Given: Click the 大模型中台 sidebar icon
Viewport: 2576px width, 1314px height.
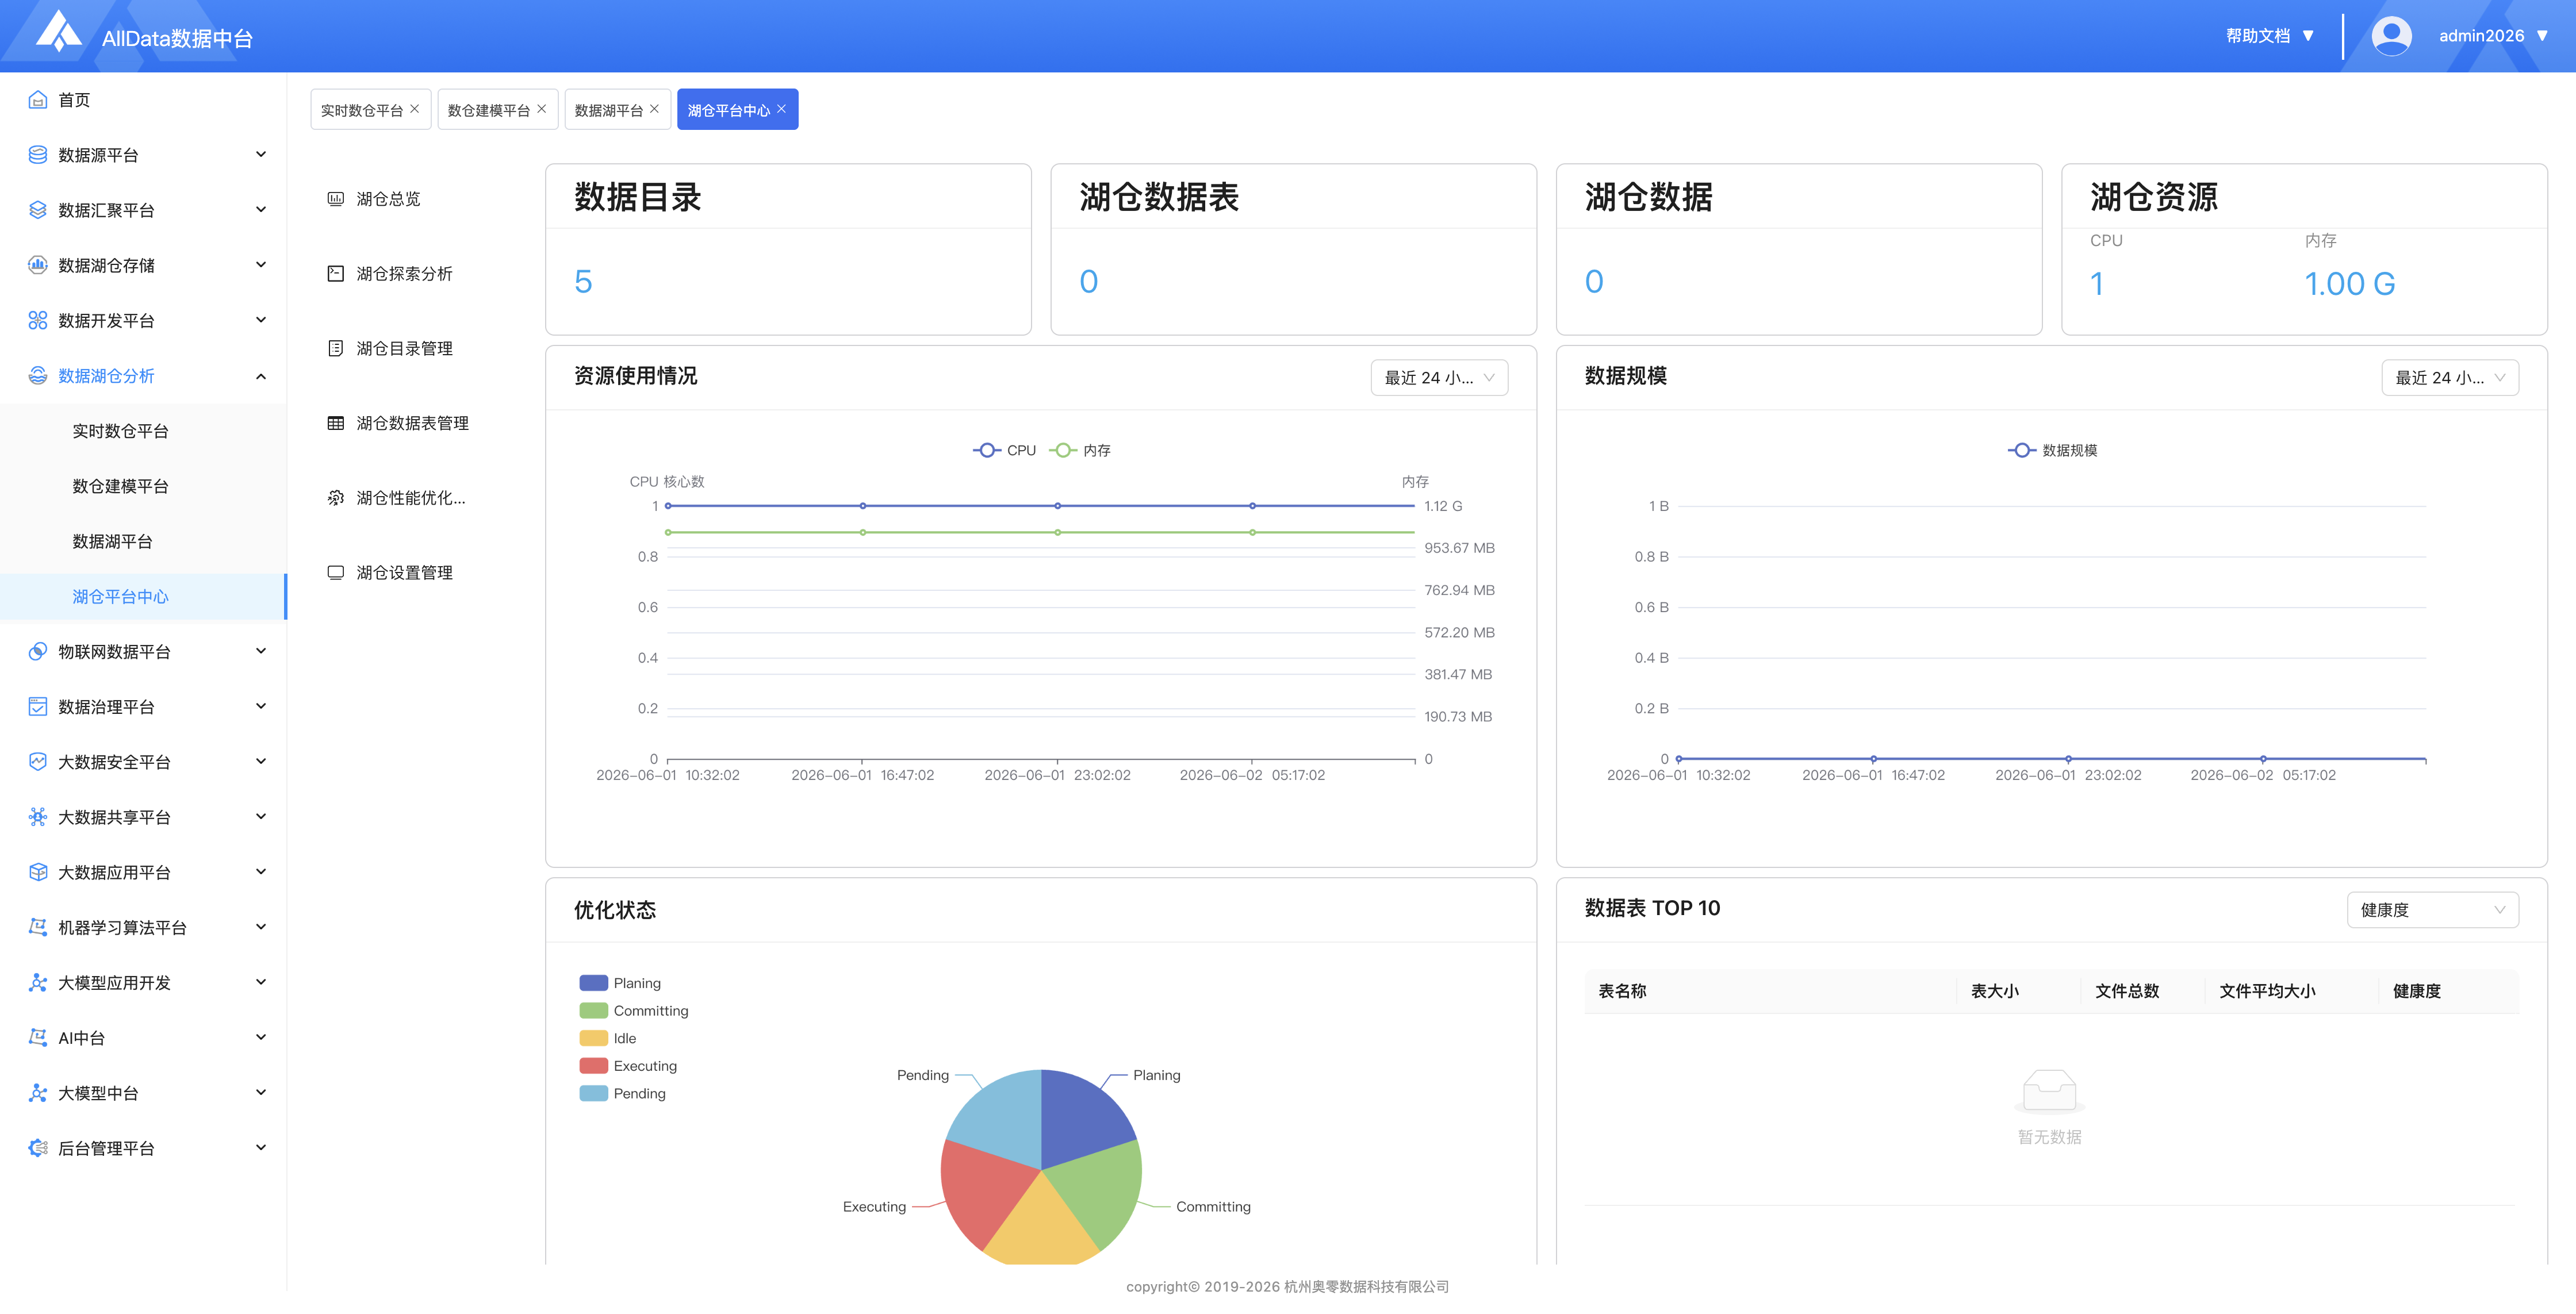Looking at the screenshot, I should tap(38, 1093).
